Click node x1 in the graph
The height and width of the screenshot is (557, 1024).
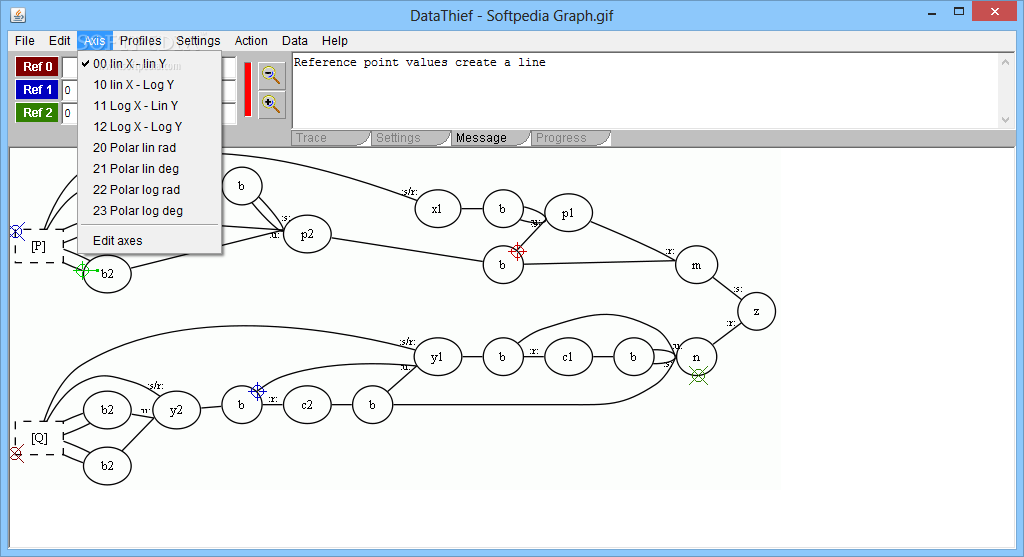coord(437,209)
